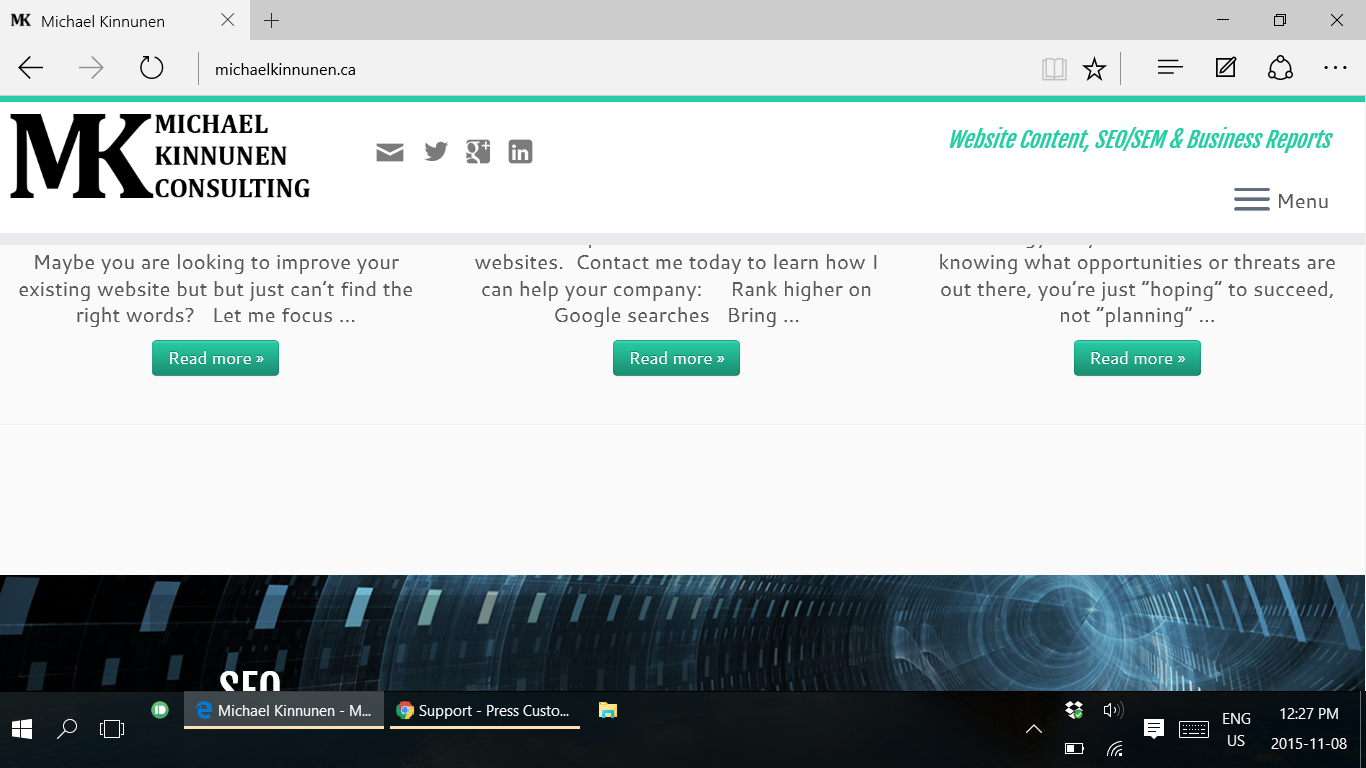Add page to favorites with star icon

tap(1095, 69)
